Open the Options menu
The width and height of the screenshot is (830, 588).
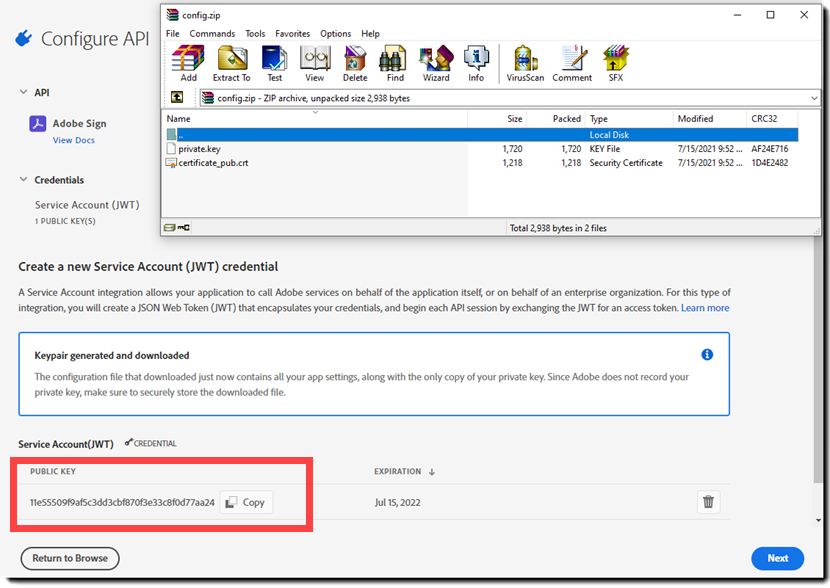point(336,33)
